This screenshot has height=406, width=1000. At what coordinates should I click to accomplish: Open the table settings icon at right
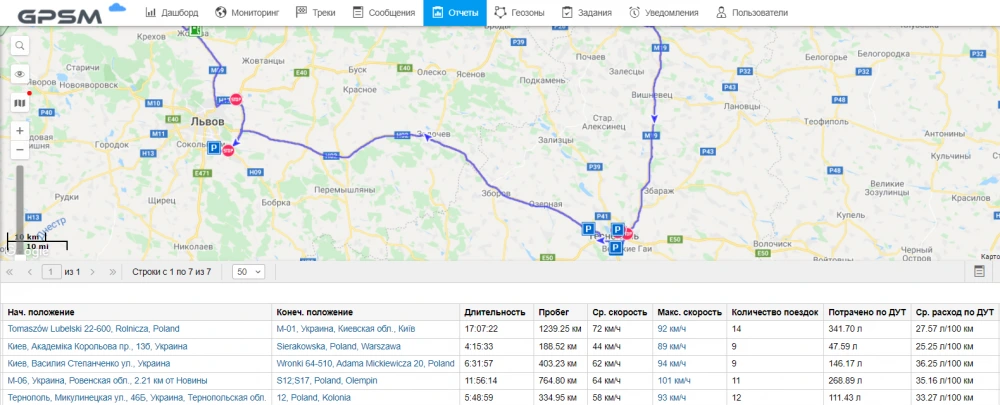[980, 271]
